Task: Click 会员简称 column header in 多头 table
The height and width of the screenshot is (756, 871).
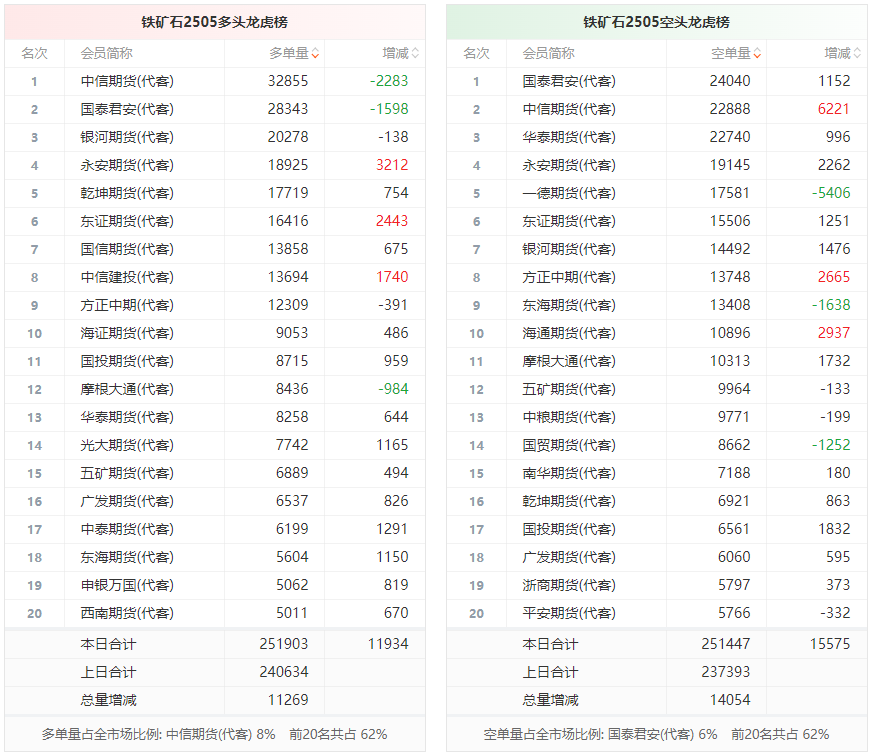Action: (107, 54)
